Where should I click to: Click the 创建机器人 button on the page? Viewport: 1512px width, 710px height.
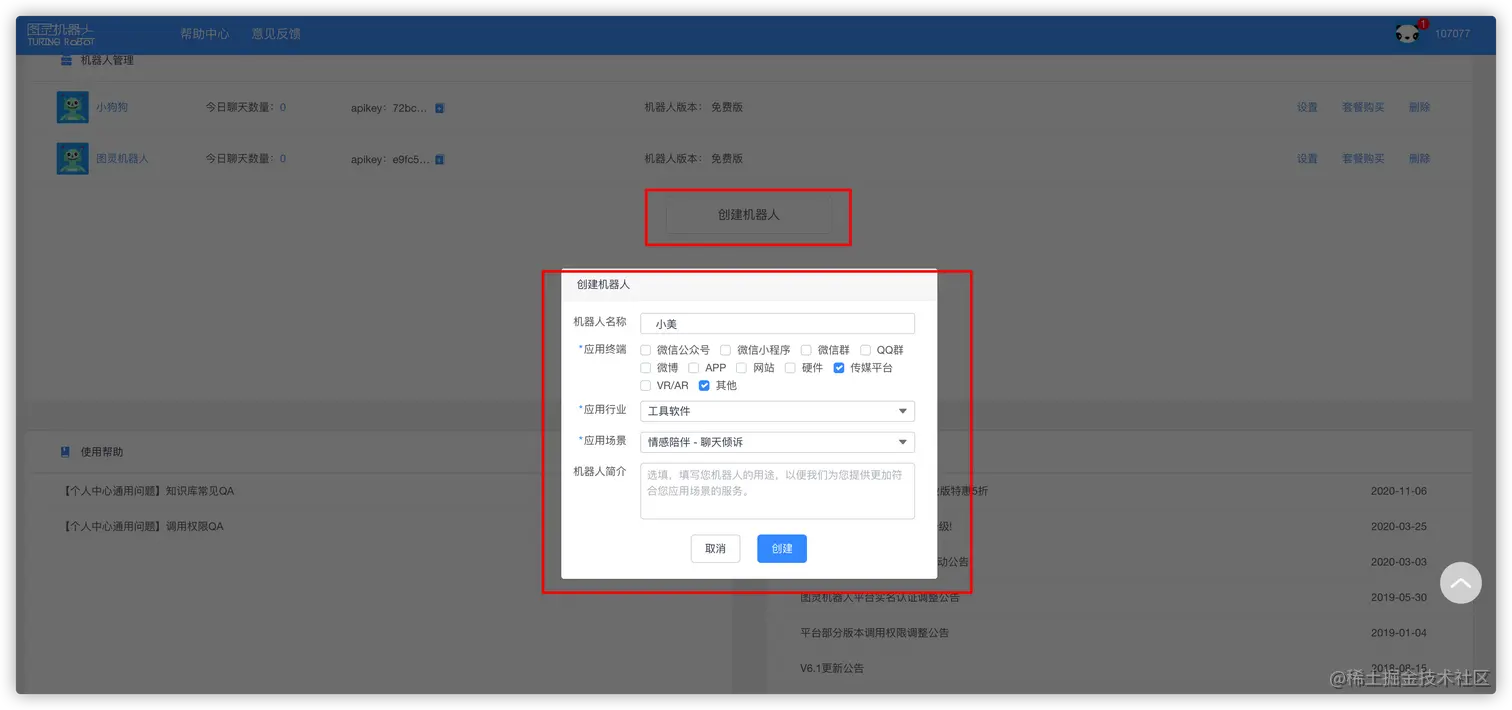coord(748,215)
